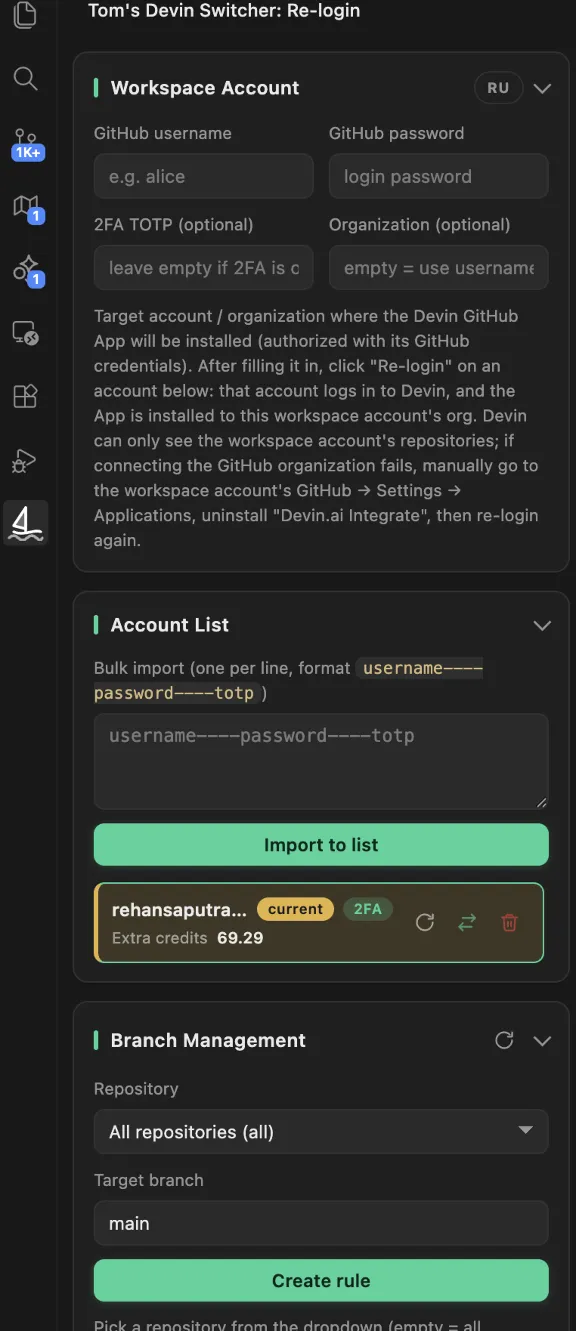This screenshot has height=1331, width=576.
Task: Collapse the Branch Management section chevron
Action: pos(542,1040)
